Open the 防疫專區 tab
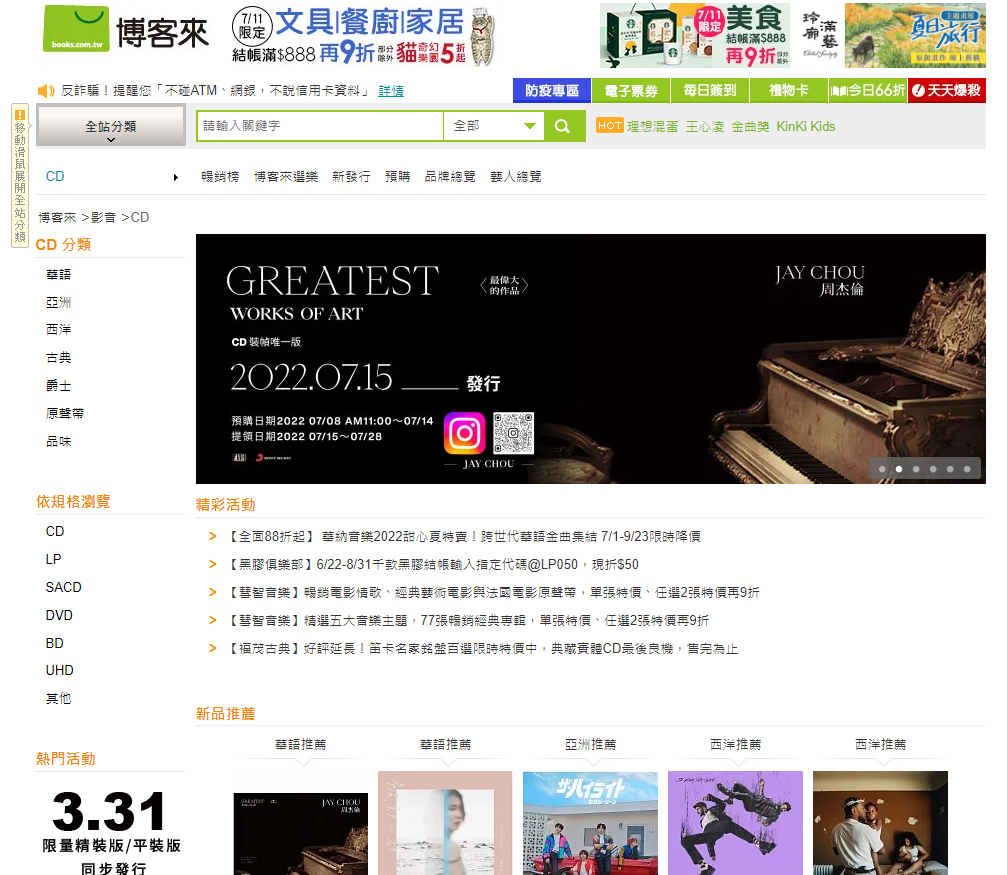 point(552,91)
